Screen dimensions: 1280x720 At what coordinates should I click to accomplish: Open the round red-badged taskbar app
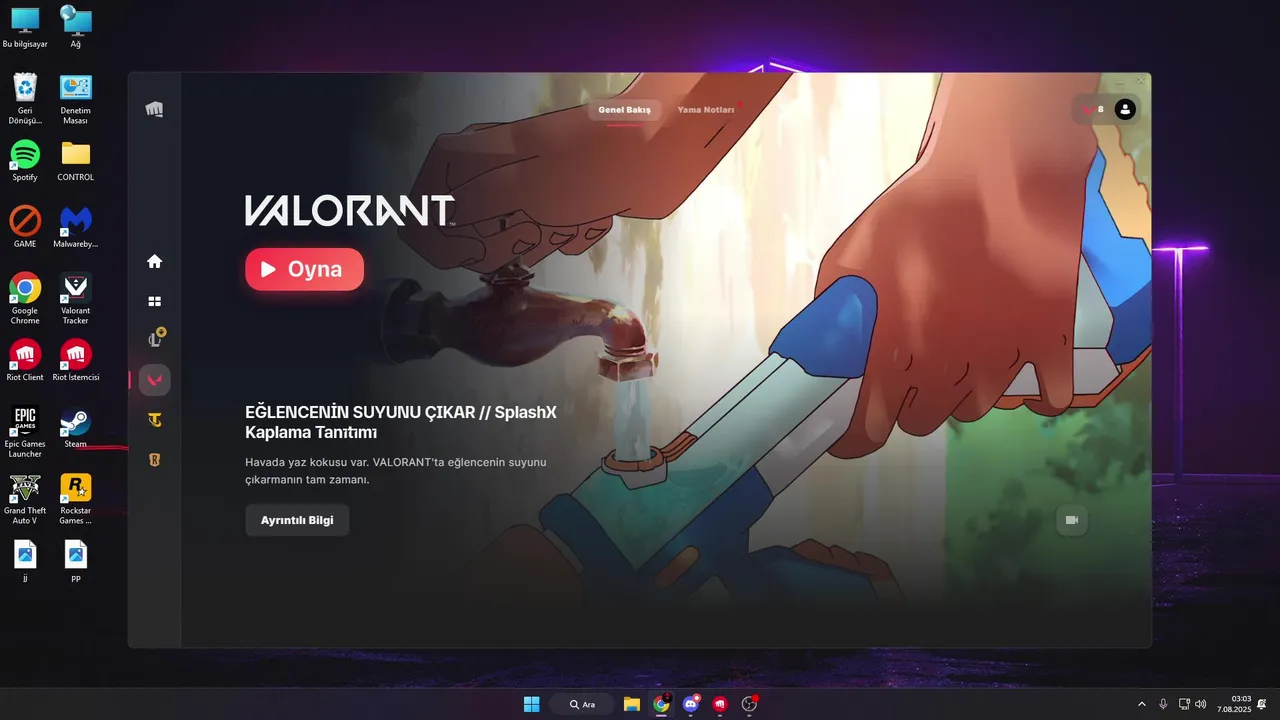click(x=749, y=704)
